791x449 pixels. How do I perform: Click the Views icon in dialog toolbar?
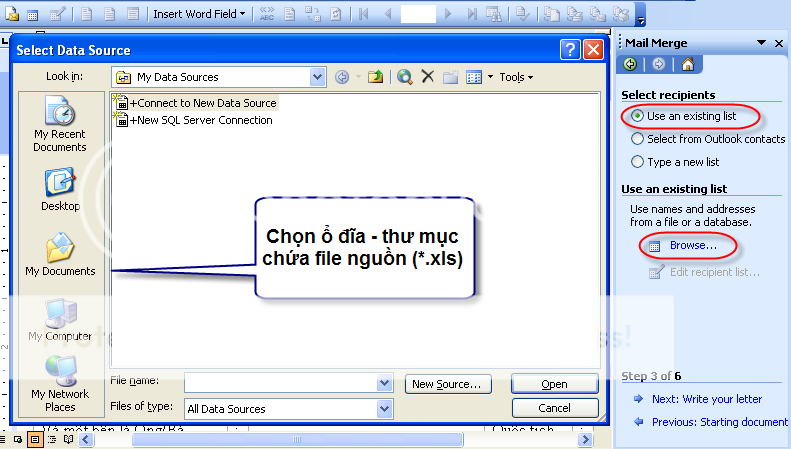pos(474,77)
